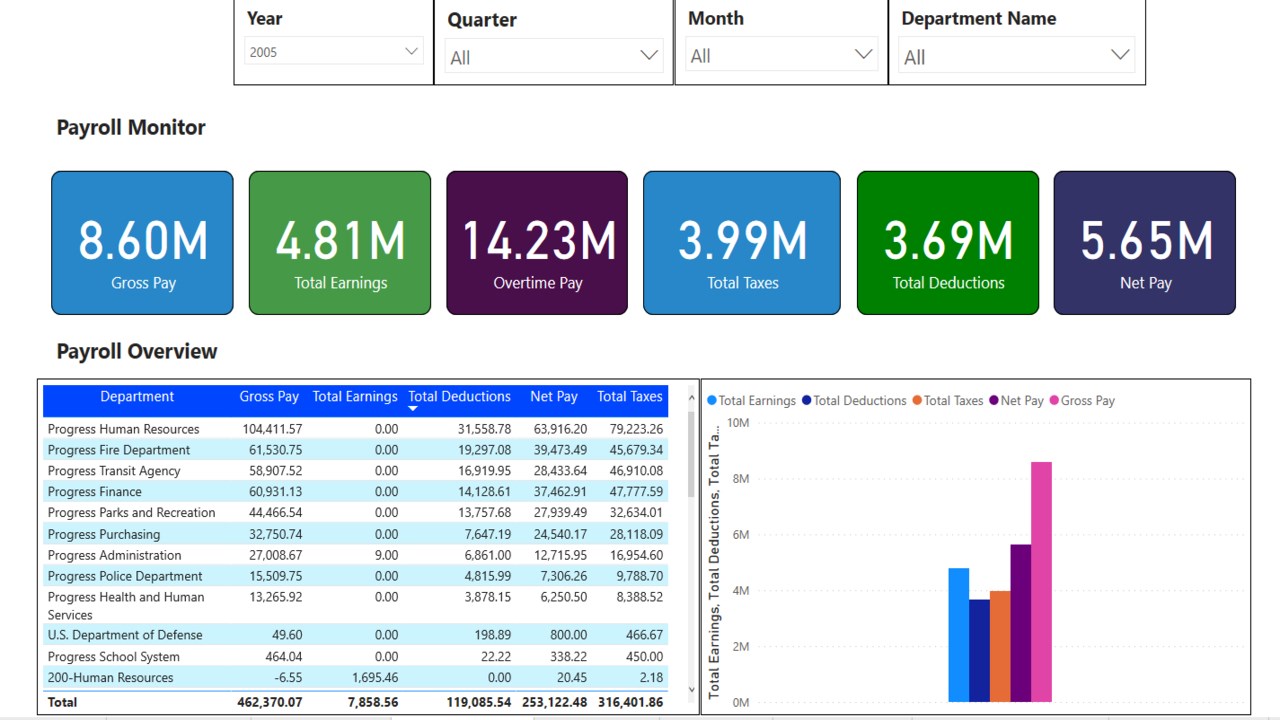Select the pink Gross Pay bar

[x=1041, y=582]
